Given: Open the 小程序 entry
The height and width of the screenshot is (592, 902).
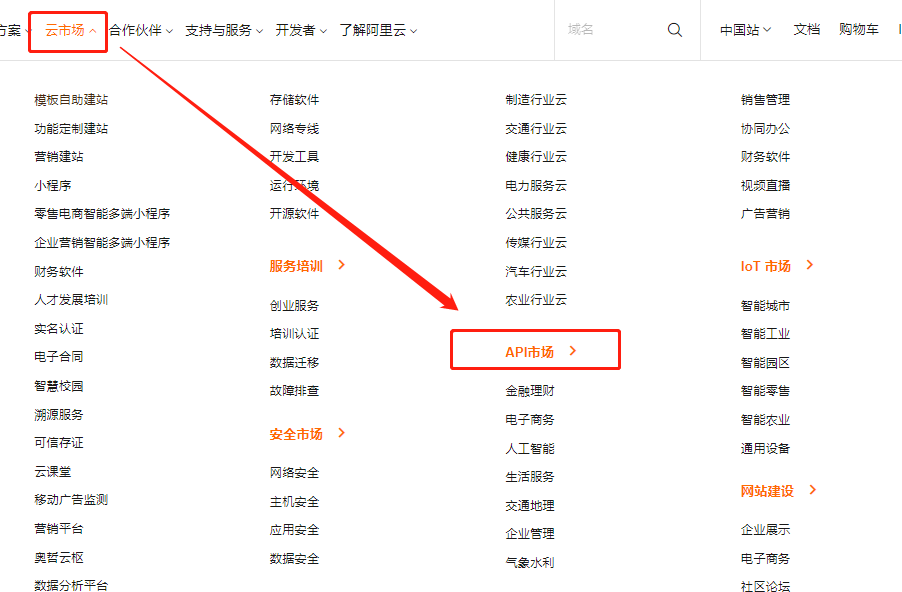Looking at the screenshot, I should click(52, 185).
